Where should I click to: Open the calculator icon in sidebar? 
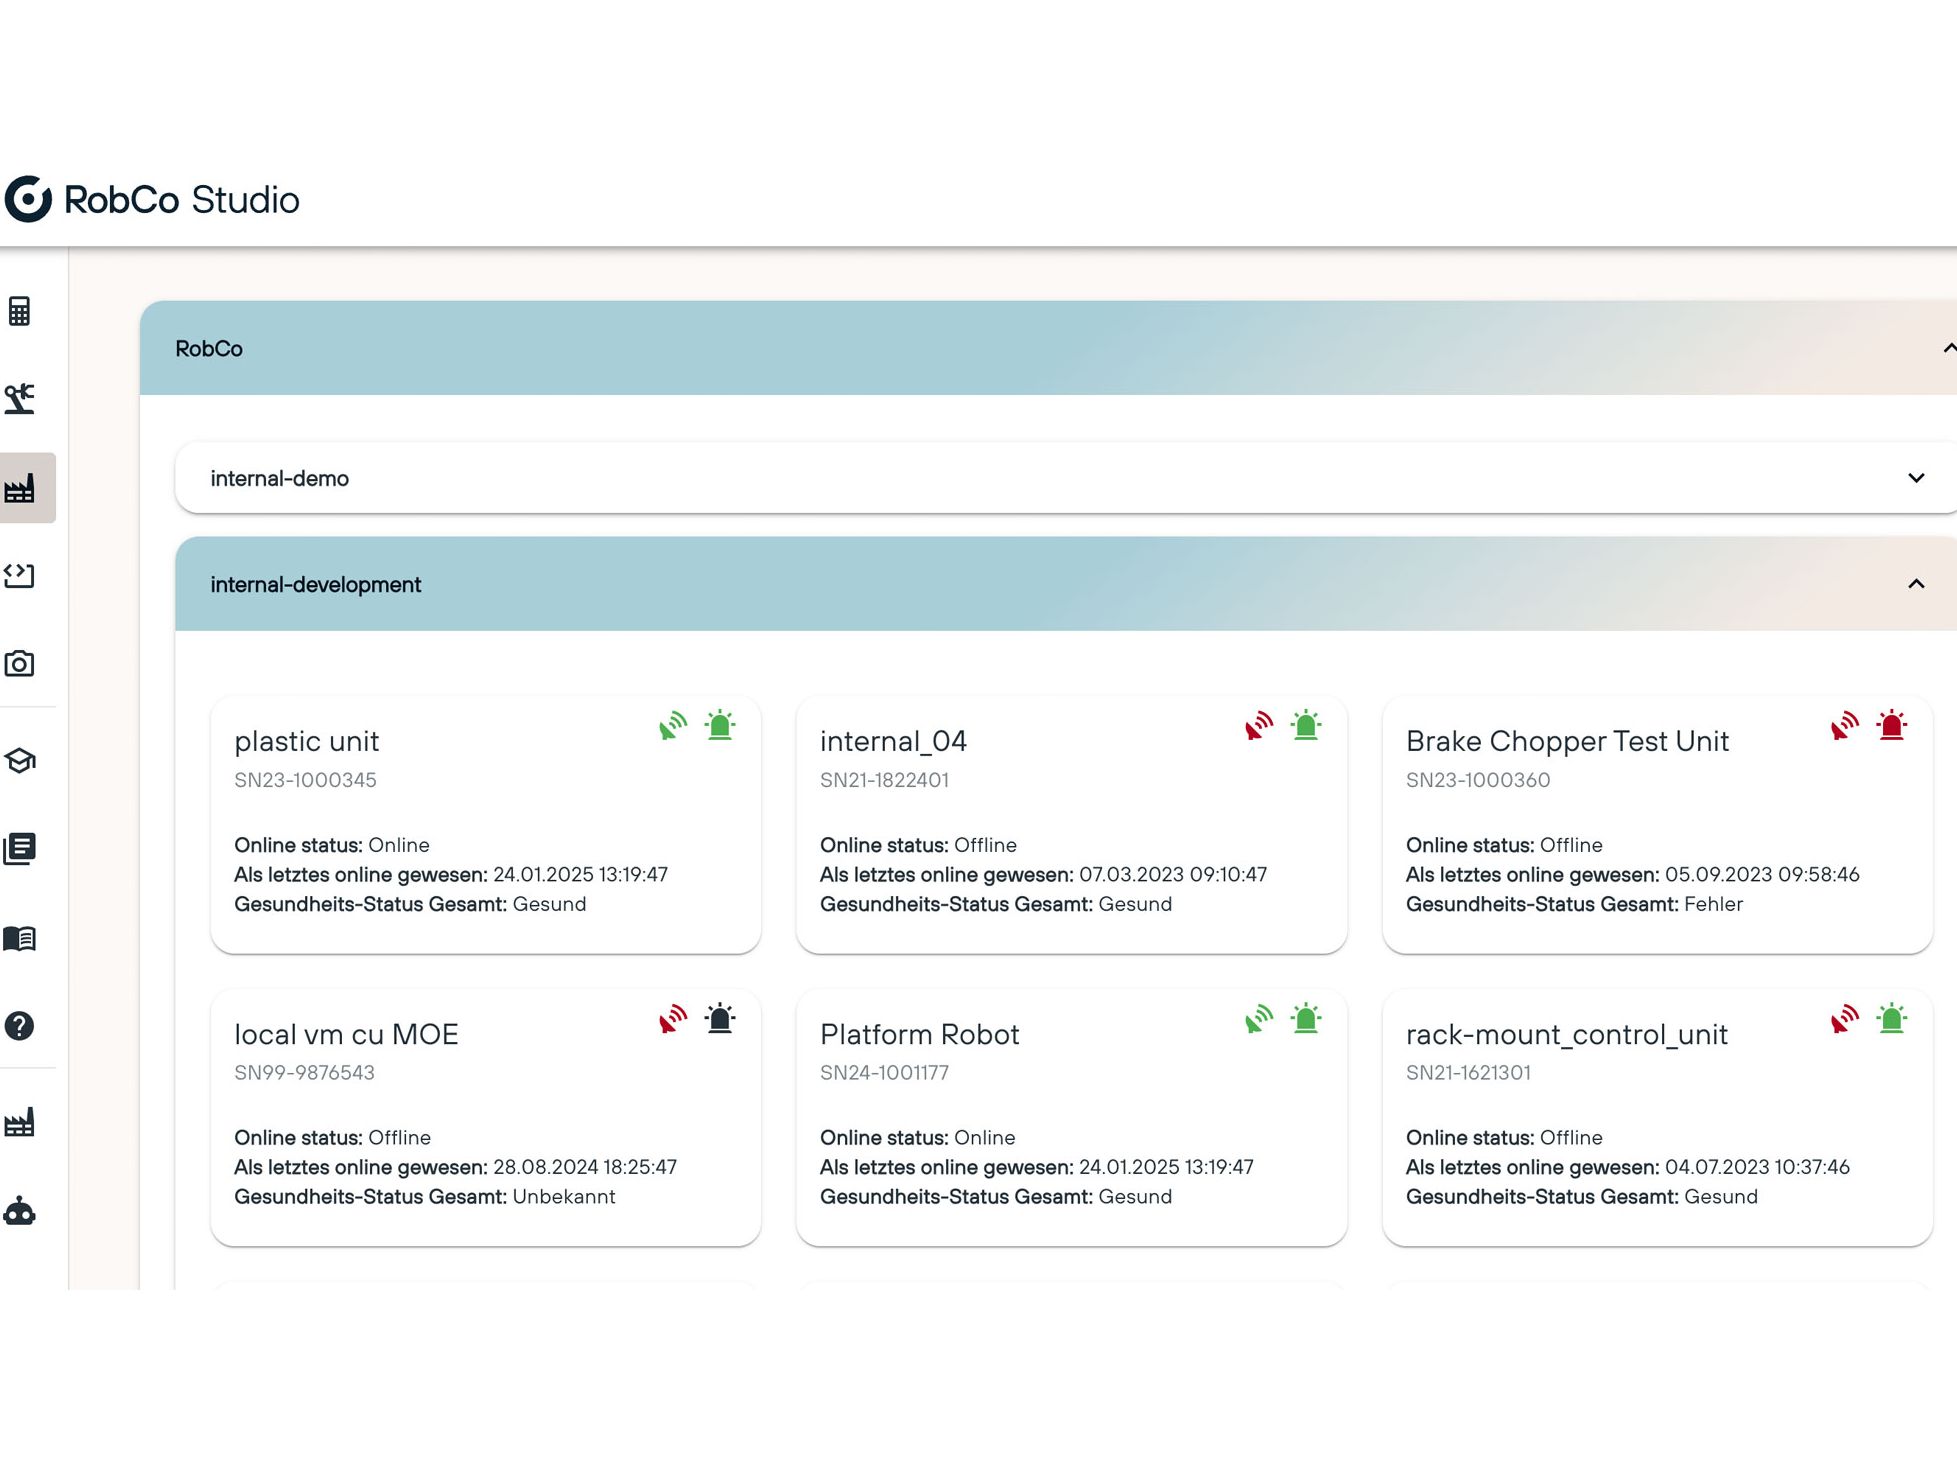point(20,311)
